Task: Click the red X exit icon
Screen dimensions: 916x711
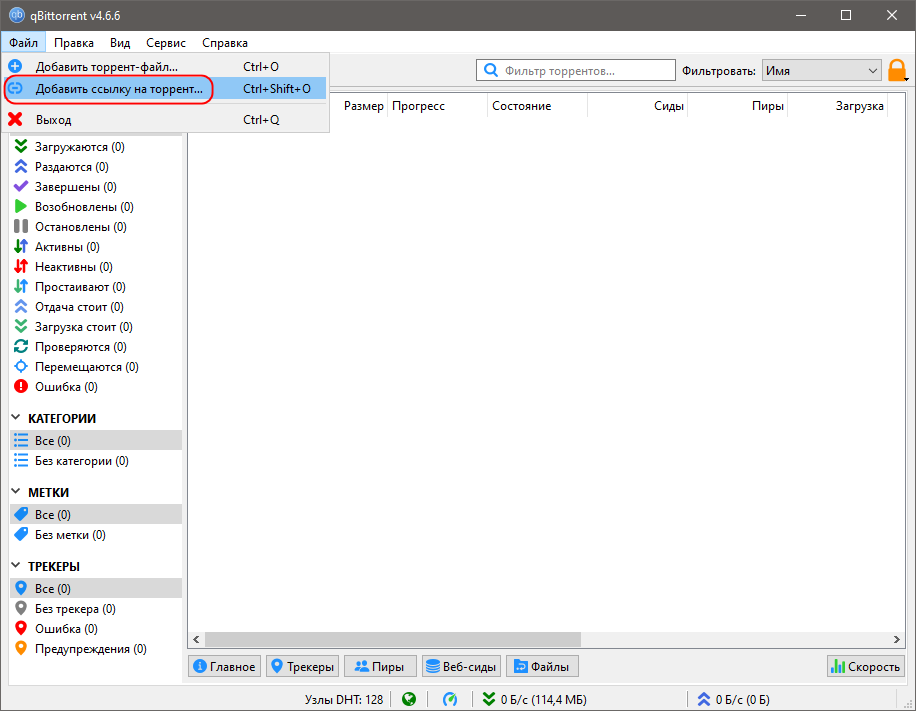Action: (x=15, y=119)
